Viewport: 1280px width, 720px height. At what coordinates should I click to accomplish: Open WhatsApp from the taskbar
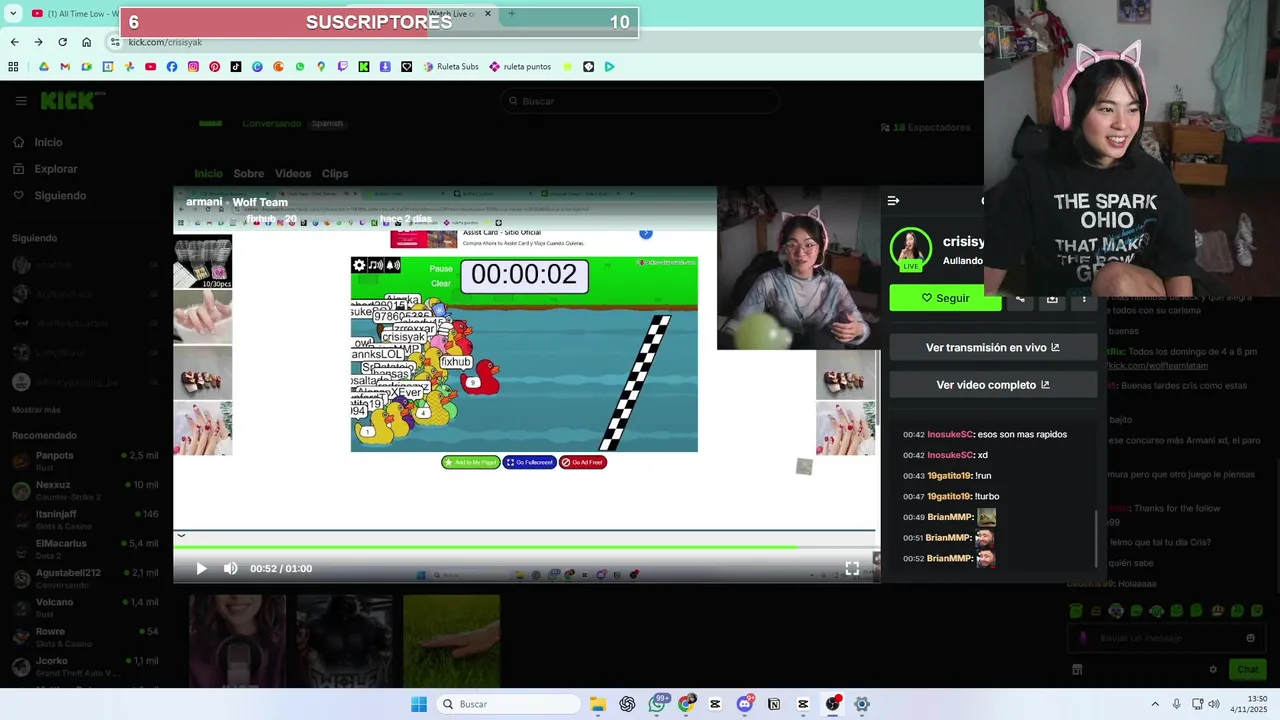[x=657, y=704]
